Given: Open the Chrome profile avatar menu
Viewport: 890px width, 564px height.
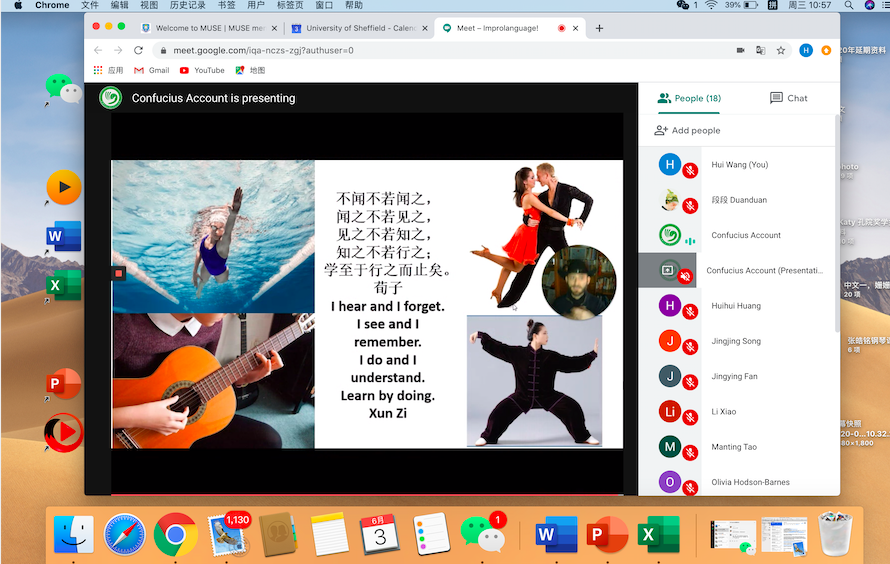Looking at the screenshot, I should pos(806,50).
